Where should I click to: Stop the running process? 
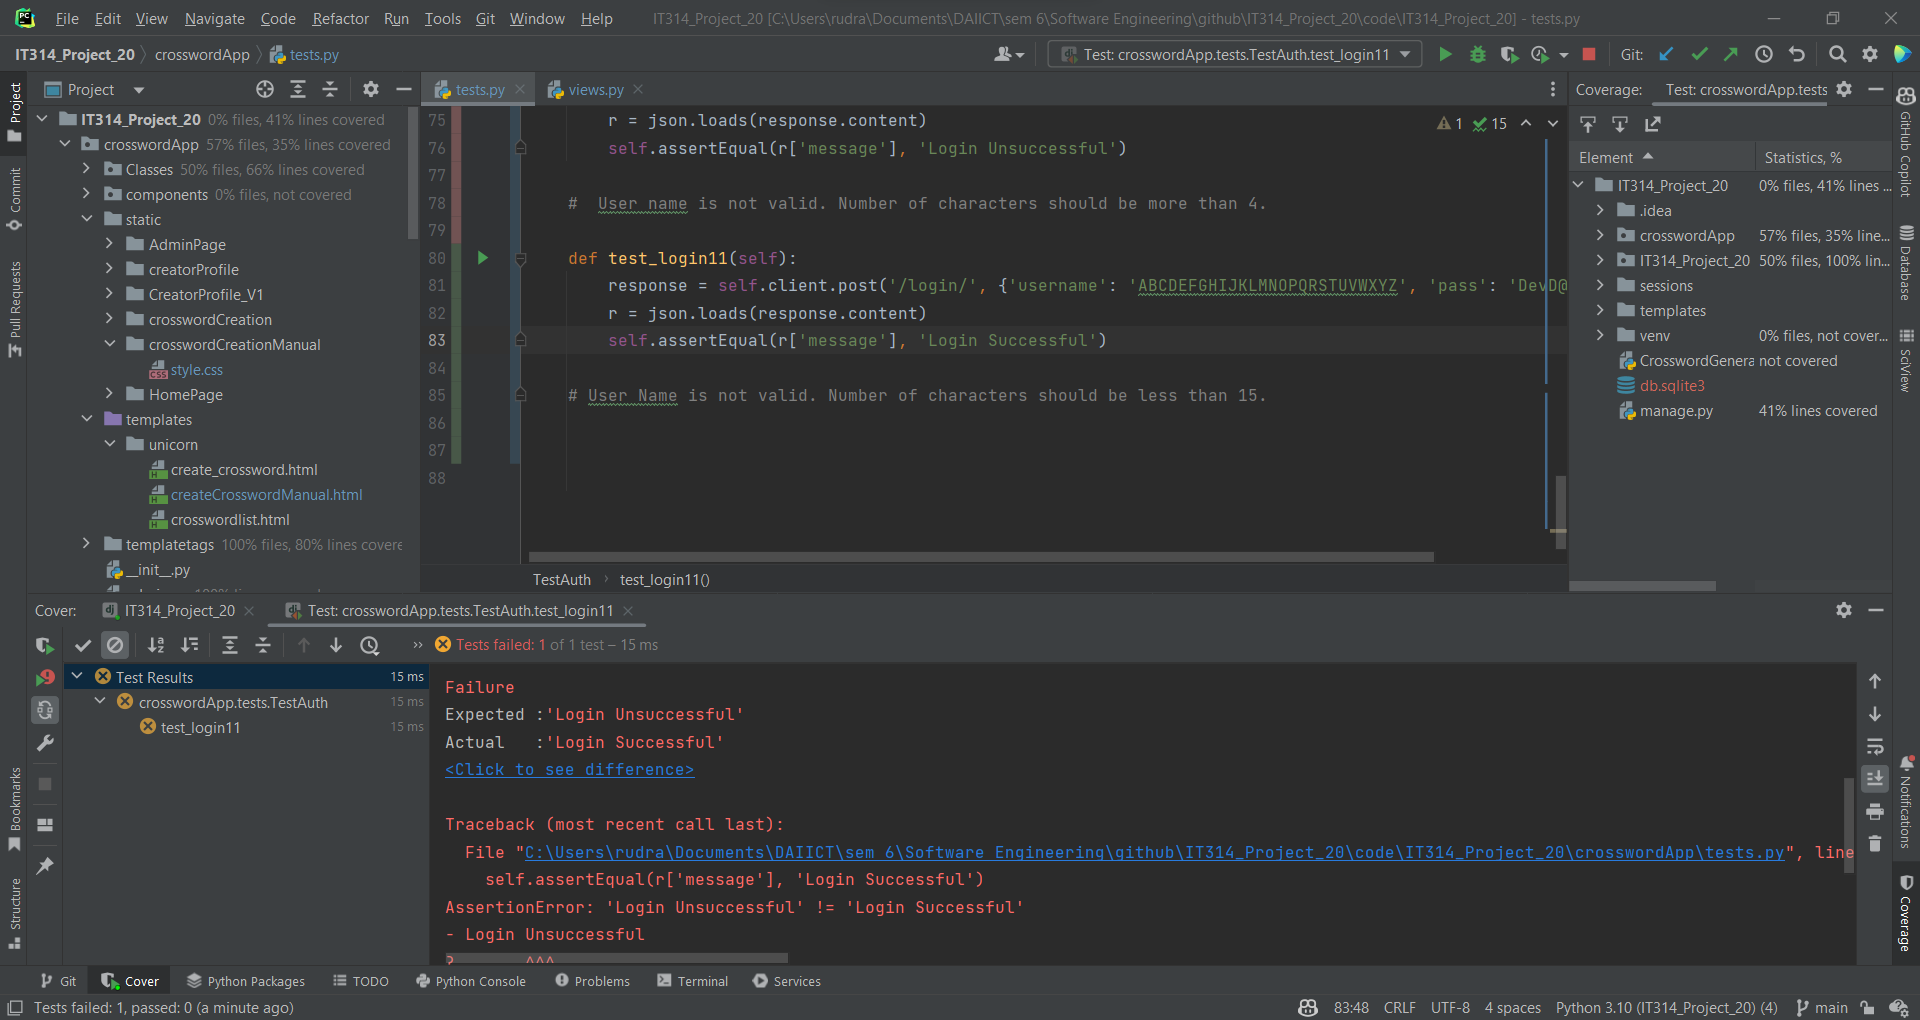(1589, 54)
